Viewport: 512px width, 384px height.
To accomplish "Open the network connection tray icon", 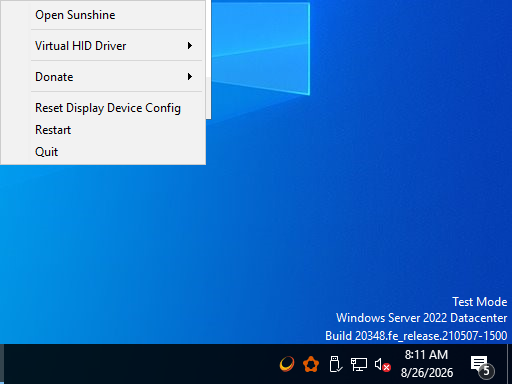I will [x=359, y=364].
